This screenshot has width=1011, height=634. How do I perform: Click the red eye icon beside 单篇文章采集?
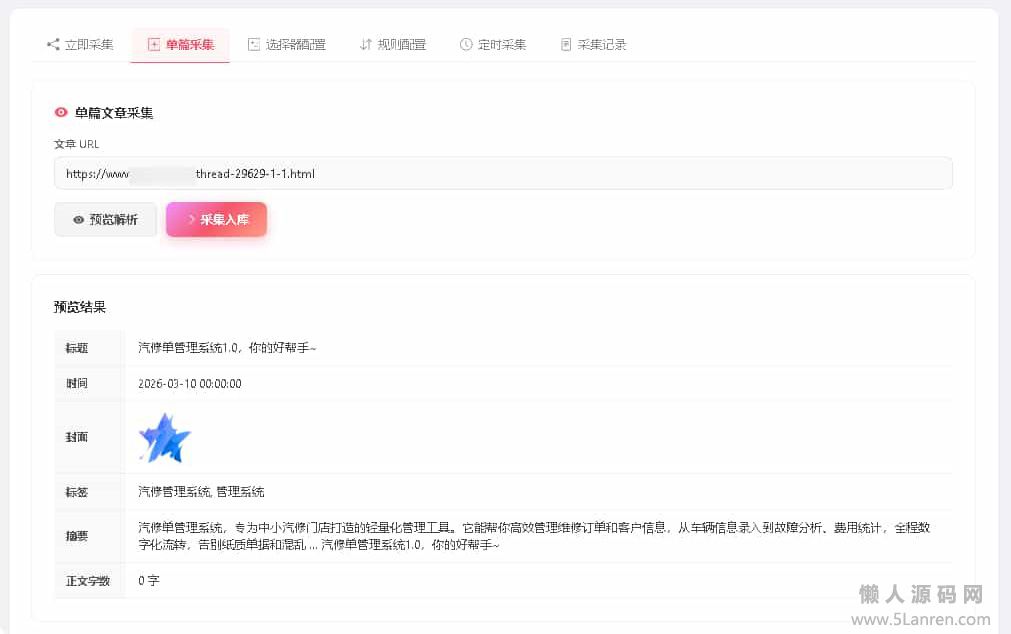point(62,113)
